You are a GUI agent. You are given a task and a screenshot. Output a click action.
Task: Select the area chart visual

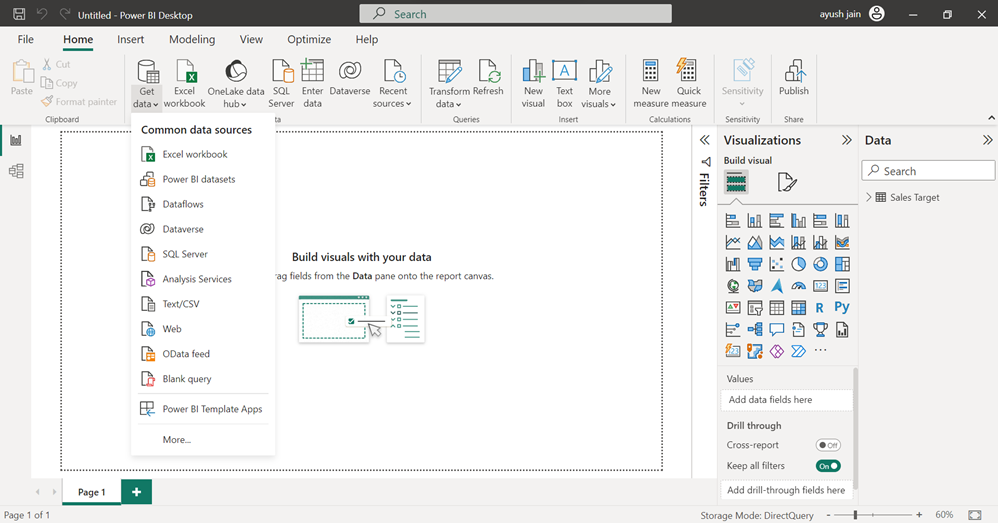(x=755, y=242)
